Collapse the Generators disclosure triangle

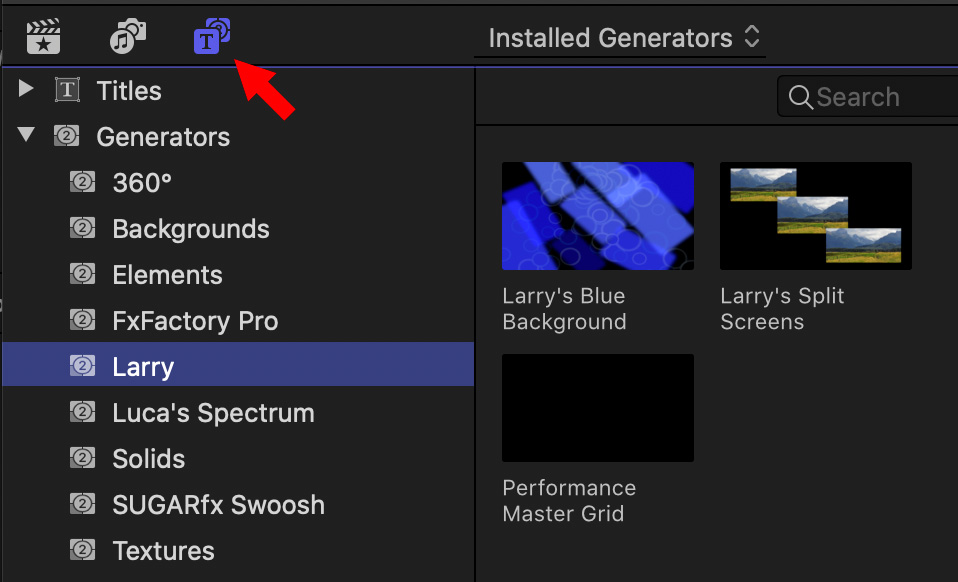coord(26,134)
